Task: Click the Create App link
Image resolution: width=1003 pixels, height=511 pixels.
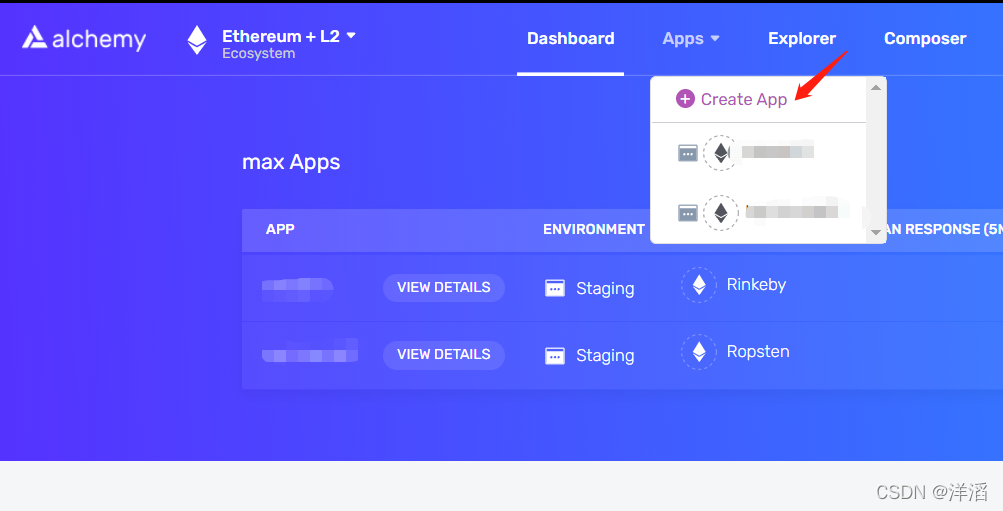Action: [x=743, y=99]
